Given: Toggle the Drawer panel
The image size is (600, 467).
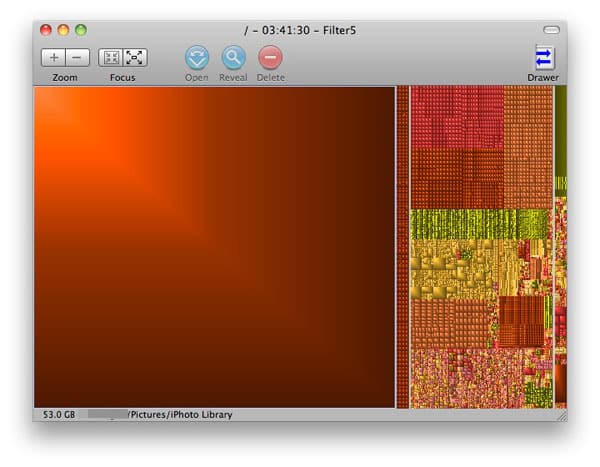Looking at the screenshot, I should coord(543,57).
